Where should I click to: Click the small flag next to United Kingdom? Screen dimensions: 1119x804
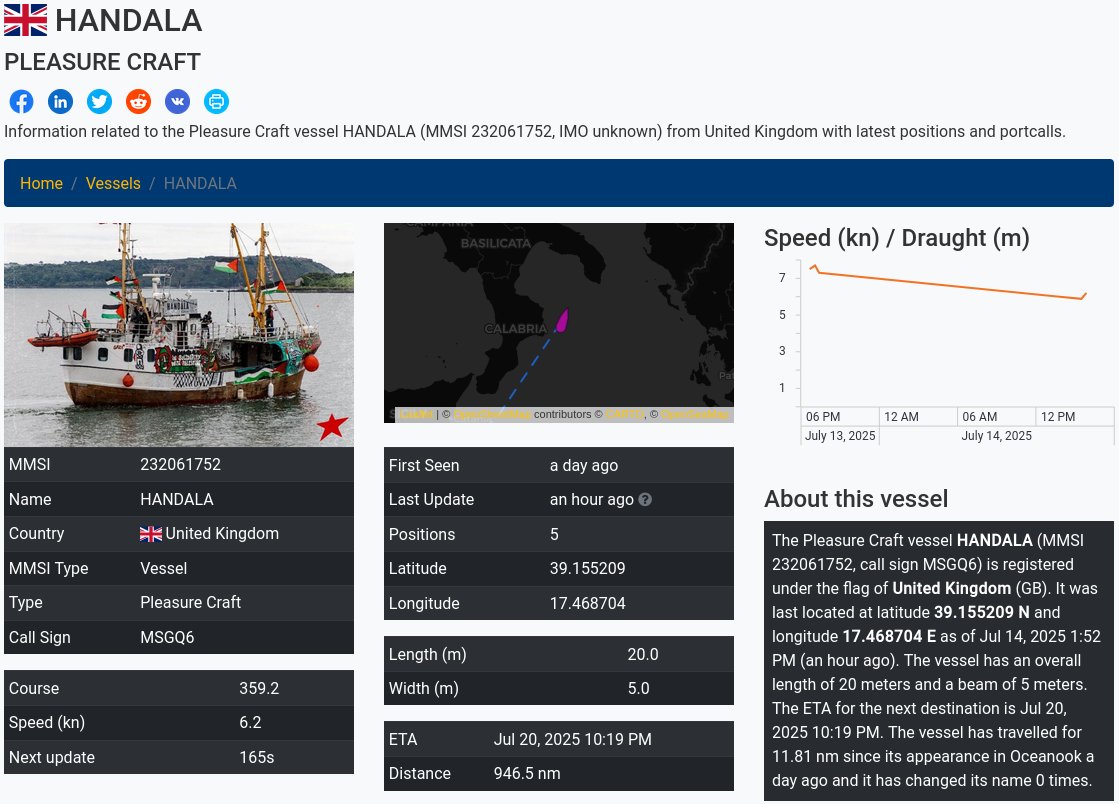(x=151, y=534)
